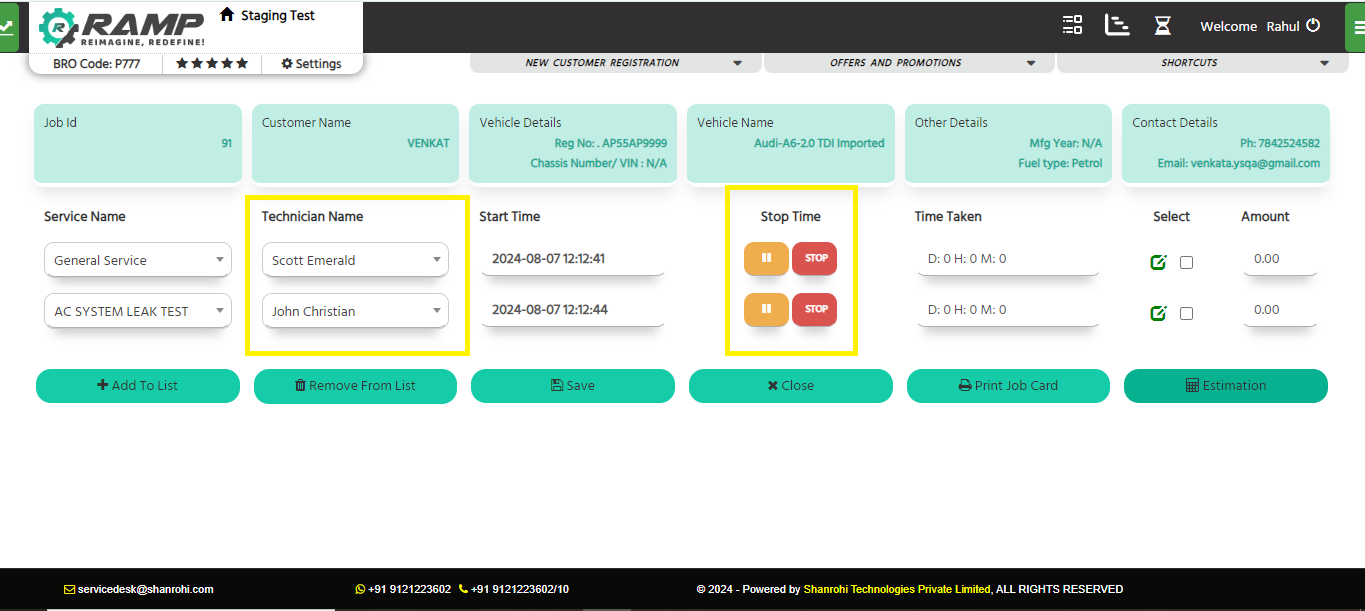Pause the General Service timer
1365x611 pixels.
point(766,258)
